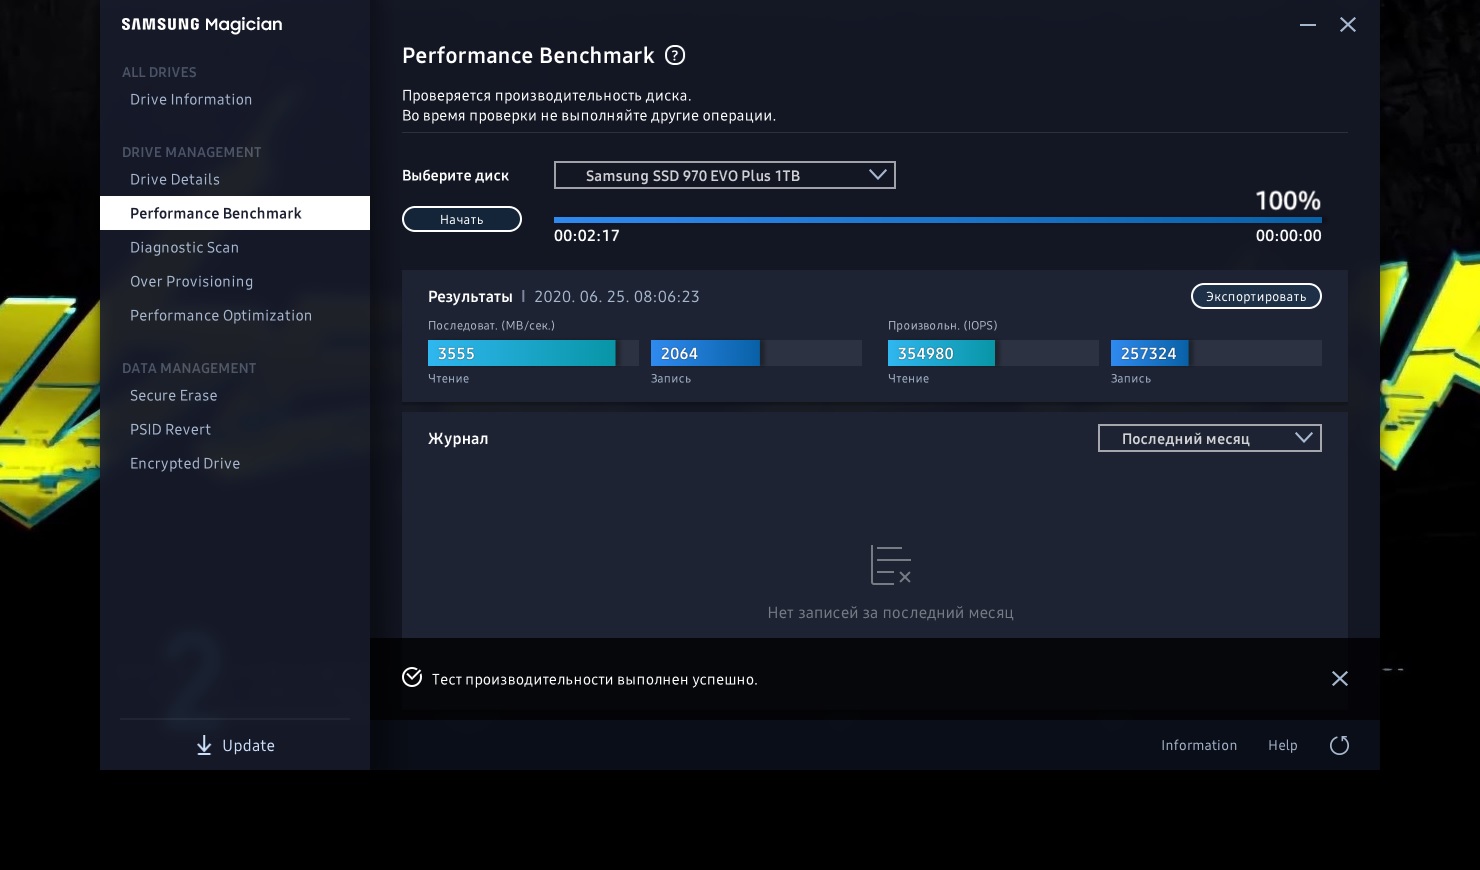Open Drive Information page

(x=191, y=99)
